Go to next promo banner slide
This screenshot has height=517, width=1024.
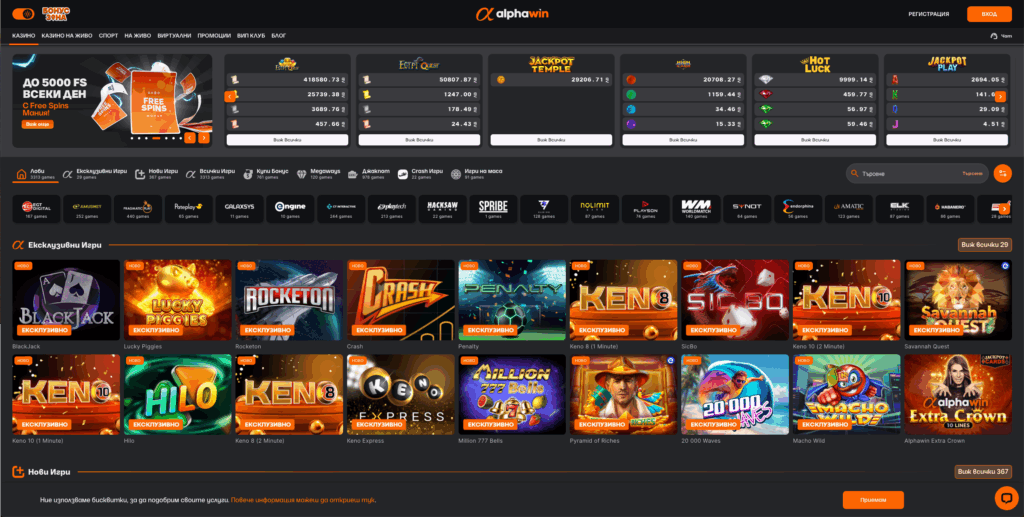pyautogui.click(x=203, y=139)
